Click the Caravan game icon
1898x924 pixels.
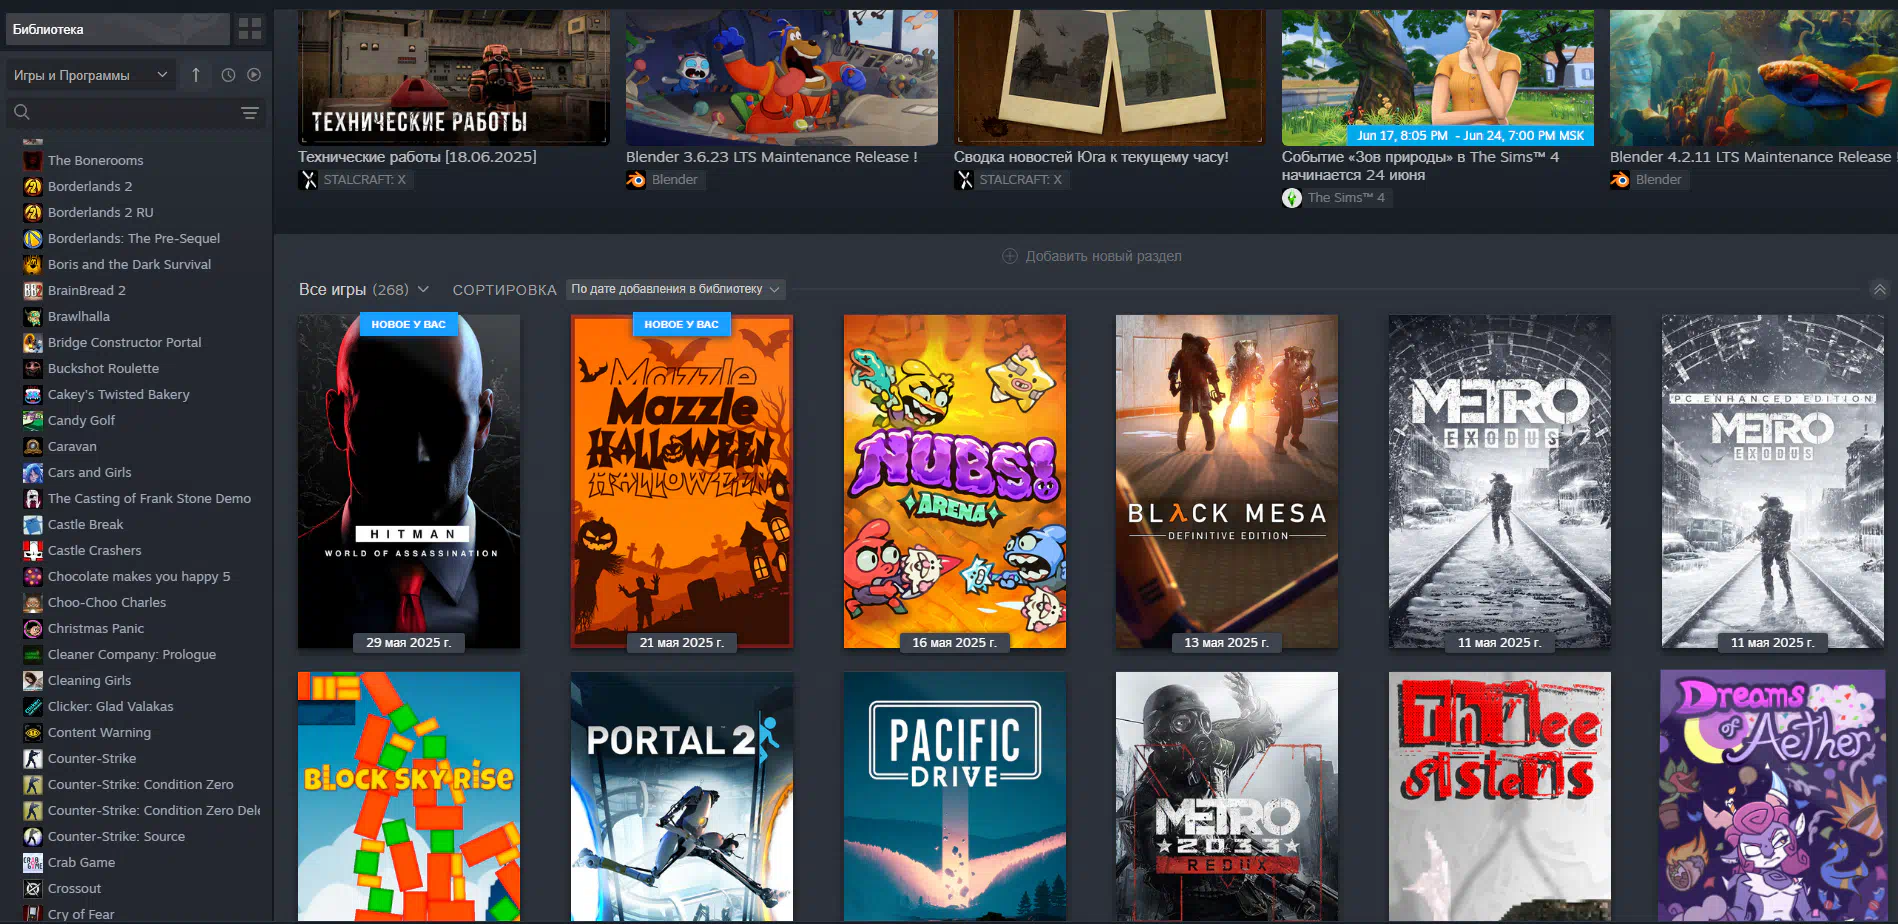point(32,446)
